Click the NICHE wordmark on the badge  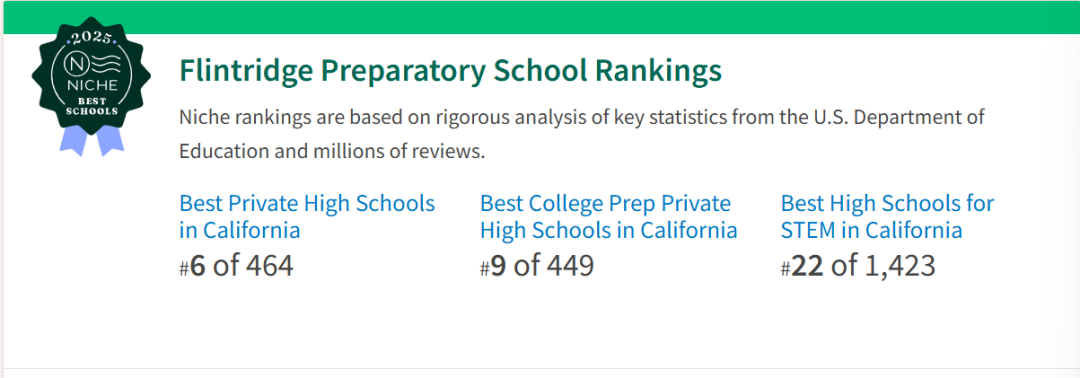(x=90, y=86)
